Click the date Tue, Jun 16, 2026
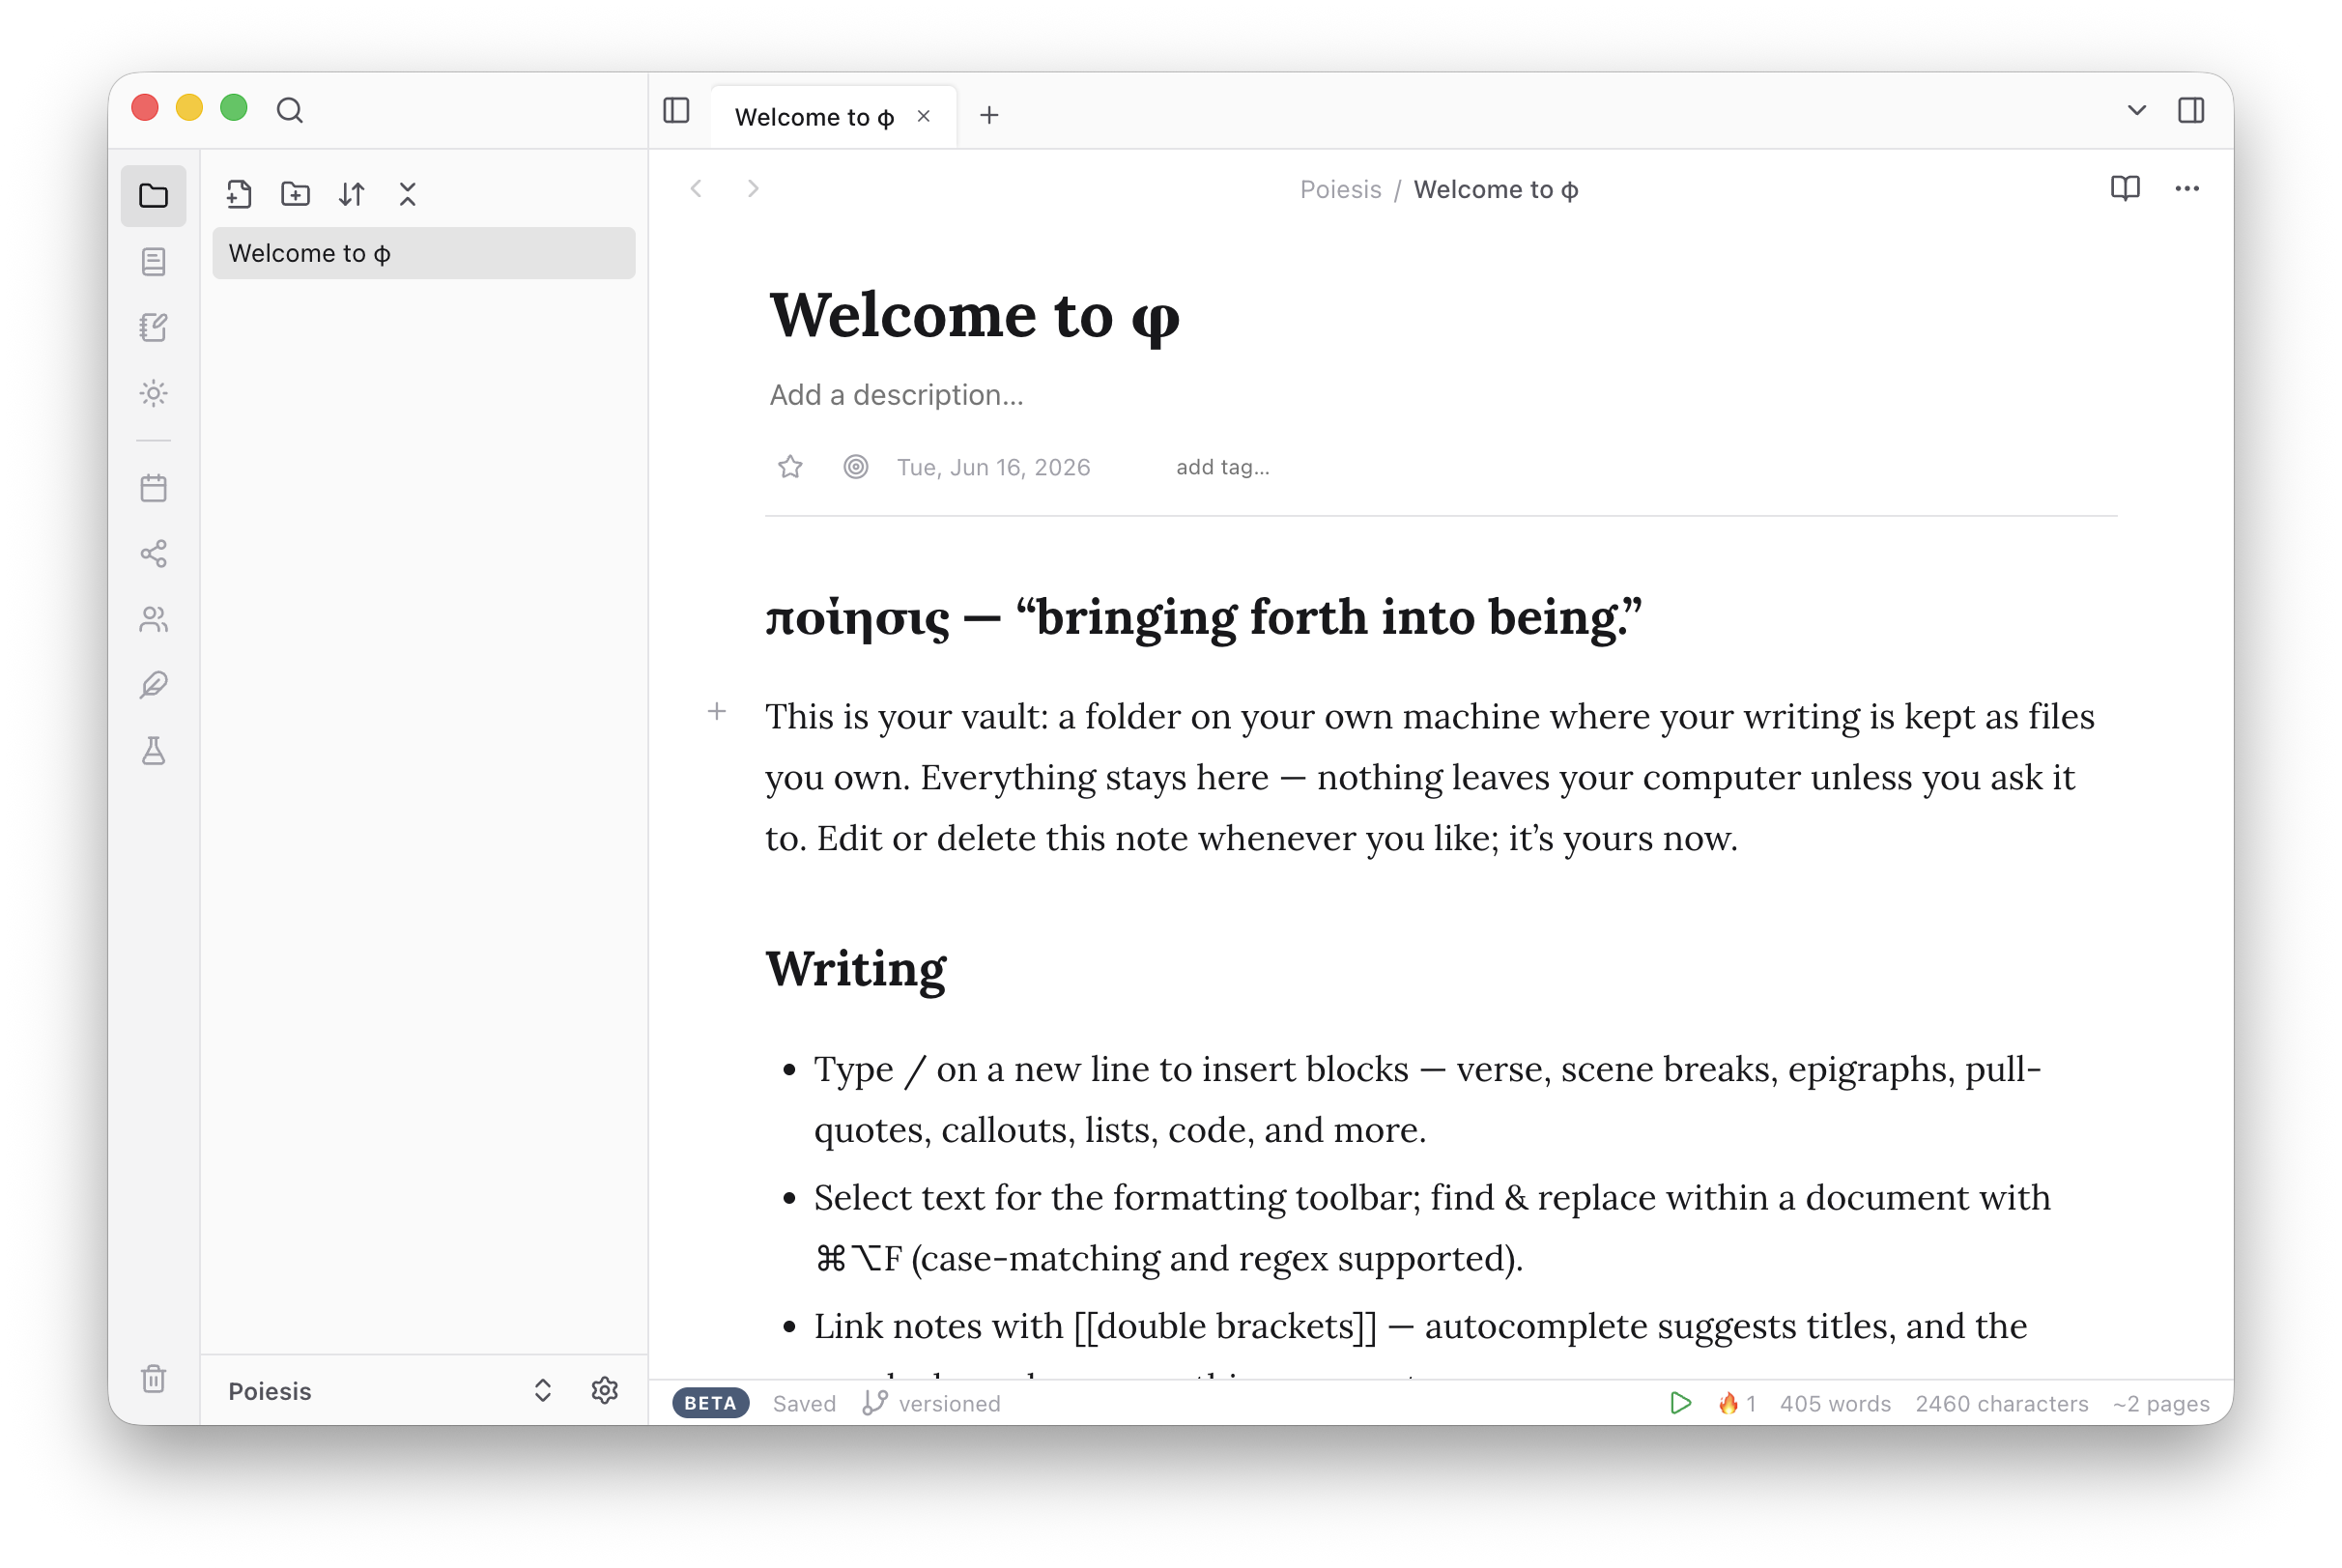 coord(993,467)
